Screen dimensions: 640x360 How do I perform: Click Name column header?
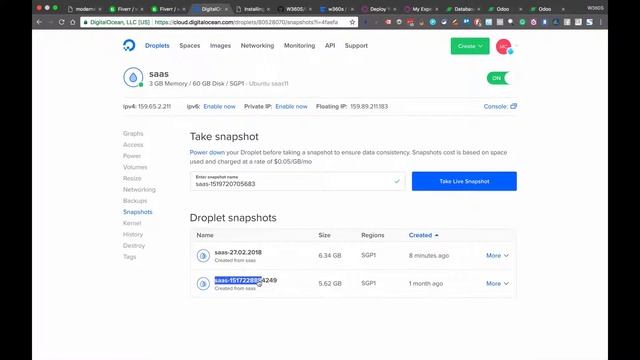click(205, 235)
